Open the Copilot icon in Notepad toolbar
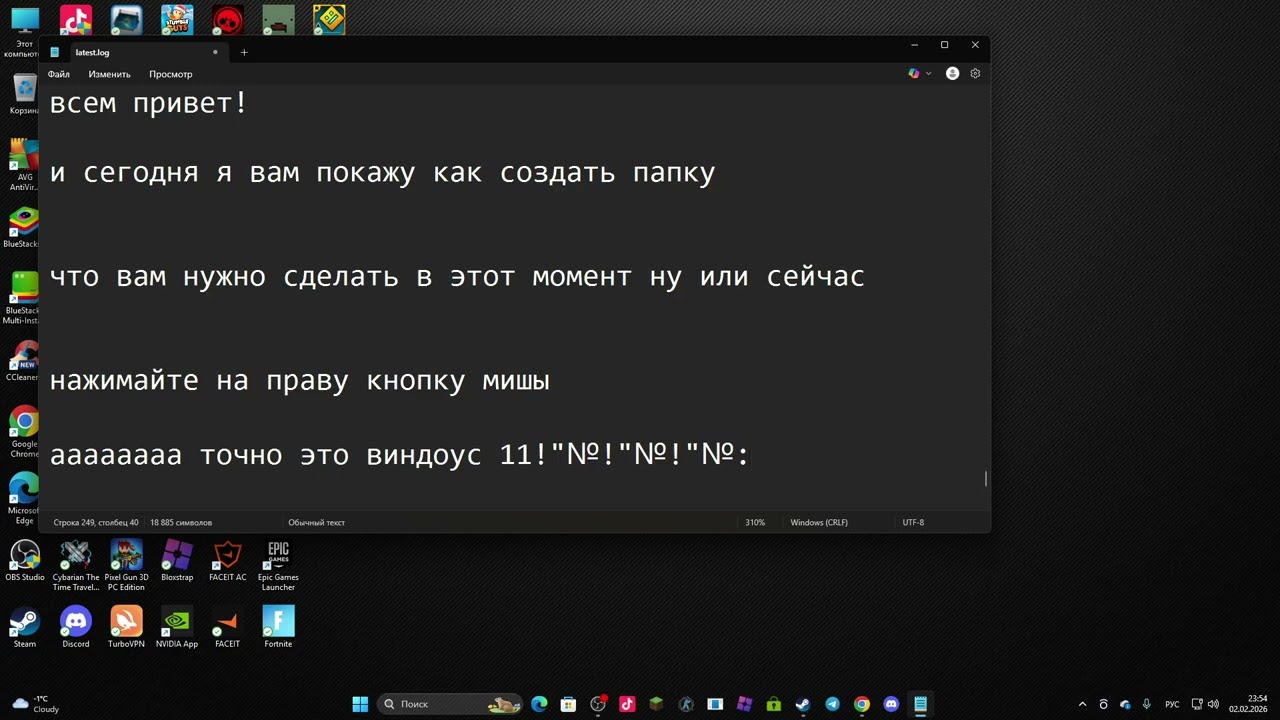The height and width of the screenshot is (720, 1280). pyautogui.click(x=913, y=73)
